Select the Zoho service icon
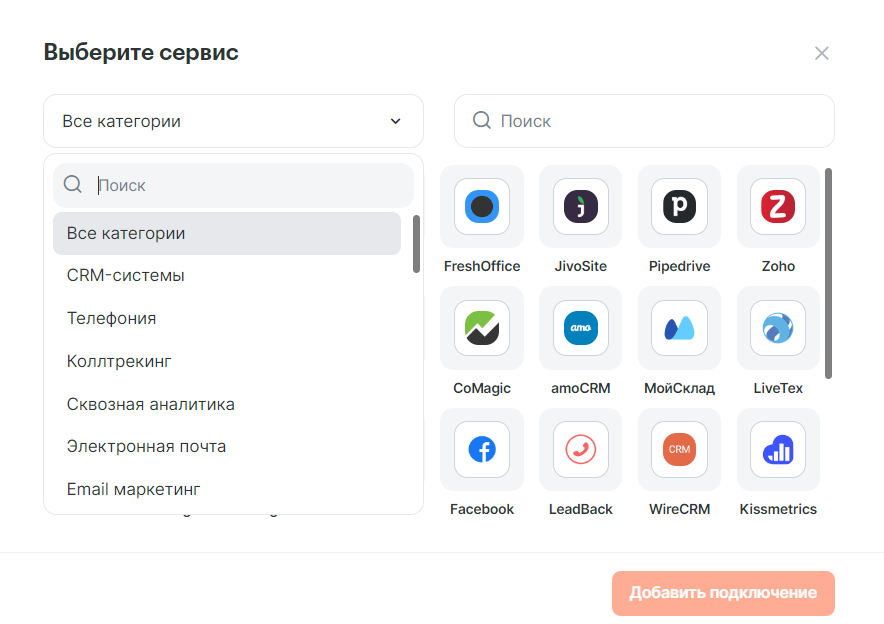The height and width of the screenshot is (624, 884). coord(778,207)
